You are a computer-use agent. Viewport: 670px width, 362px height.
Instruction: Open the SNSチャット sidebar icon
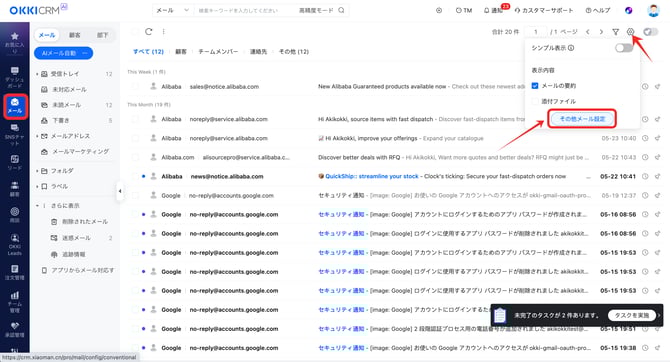pos(15,128)
